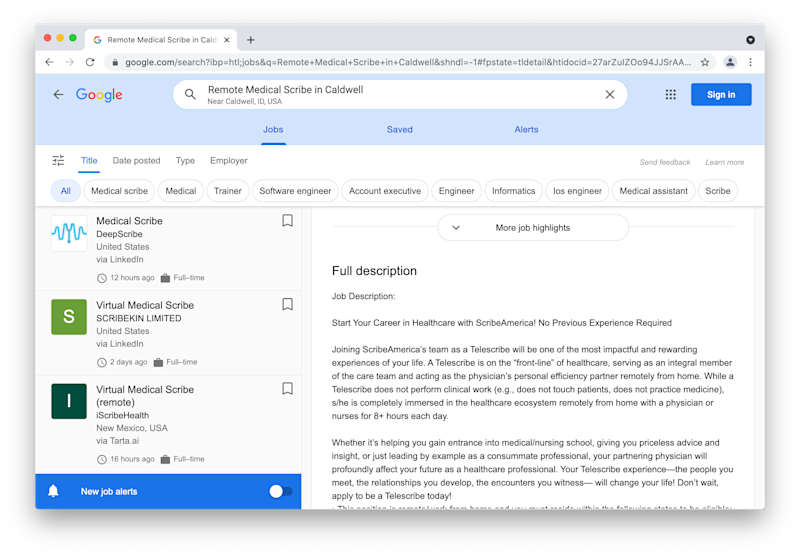The width and height of the screenshot is (800, 556).
Task: Open the Date posted filter
Action: pos(136,161)
